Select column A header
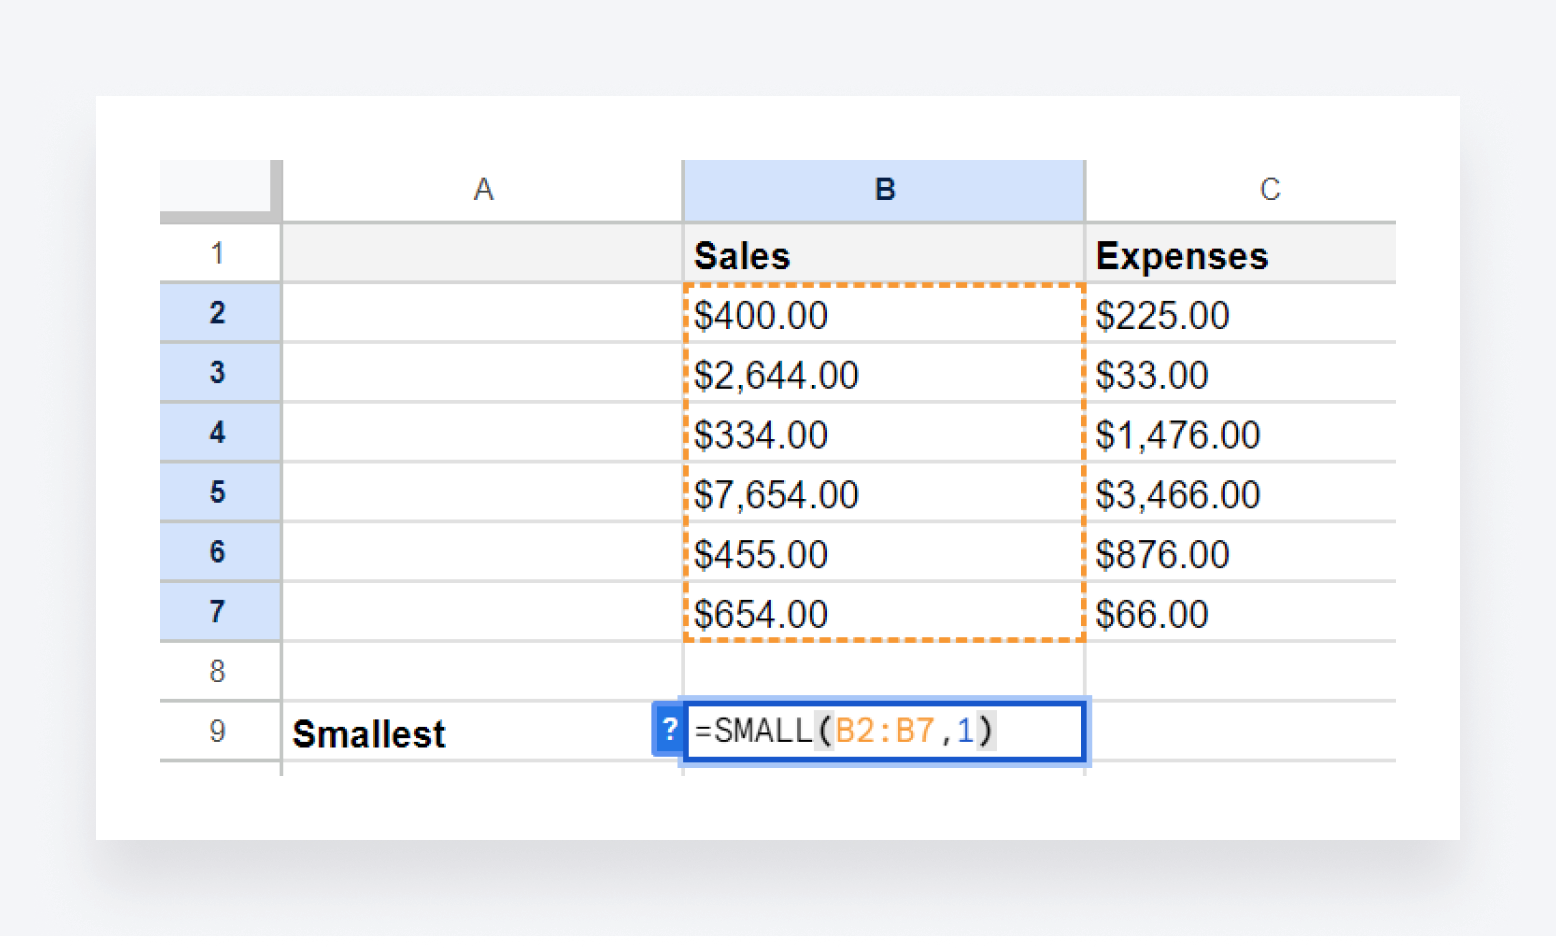Screen dimensions: 1556x948 482,188
